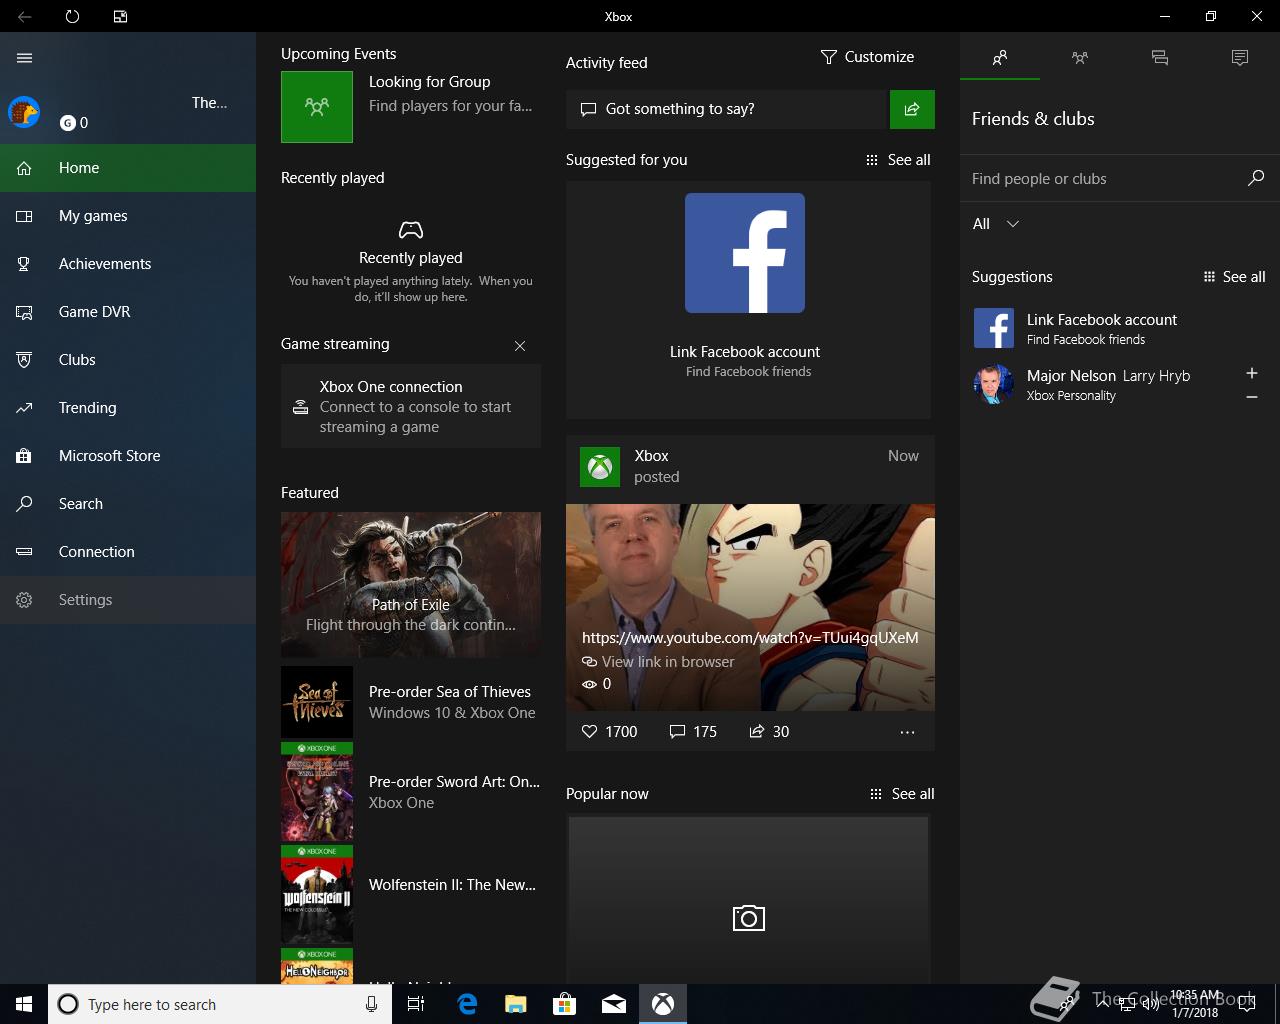The image size is (1280, 1024).
Task: Switch to the Parties tab icon
Action: click(1080, 58)
